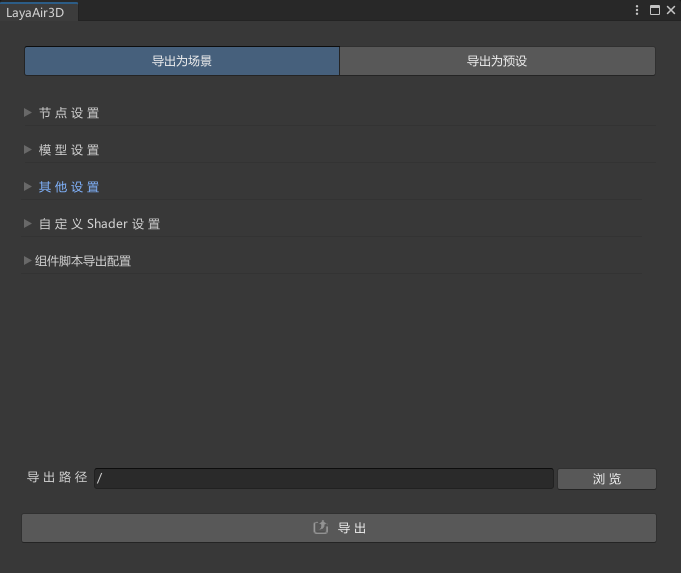
Task: Click the export icon beside 导出
Action: tap(321, 527)
